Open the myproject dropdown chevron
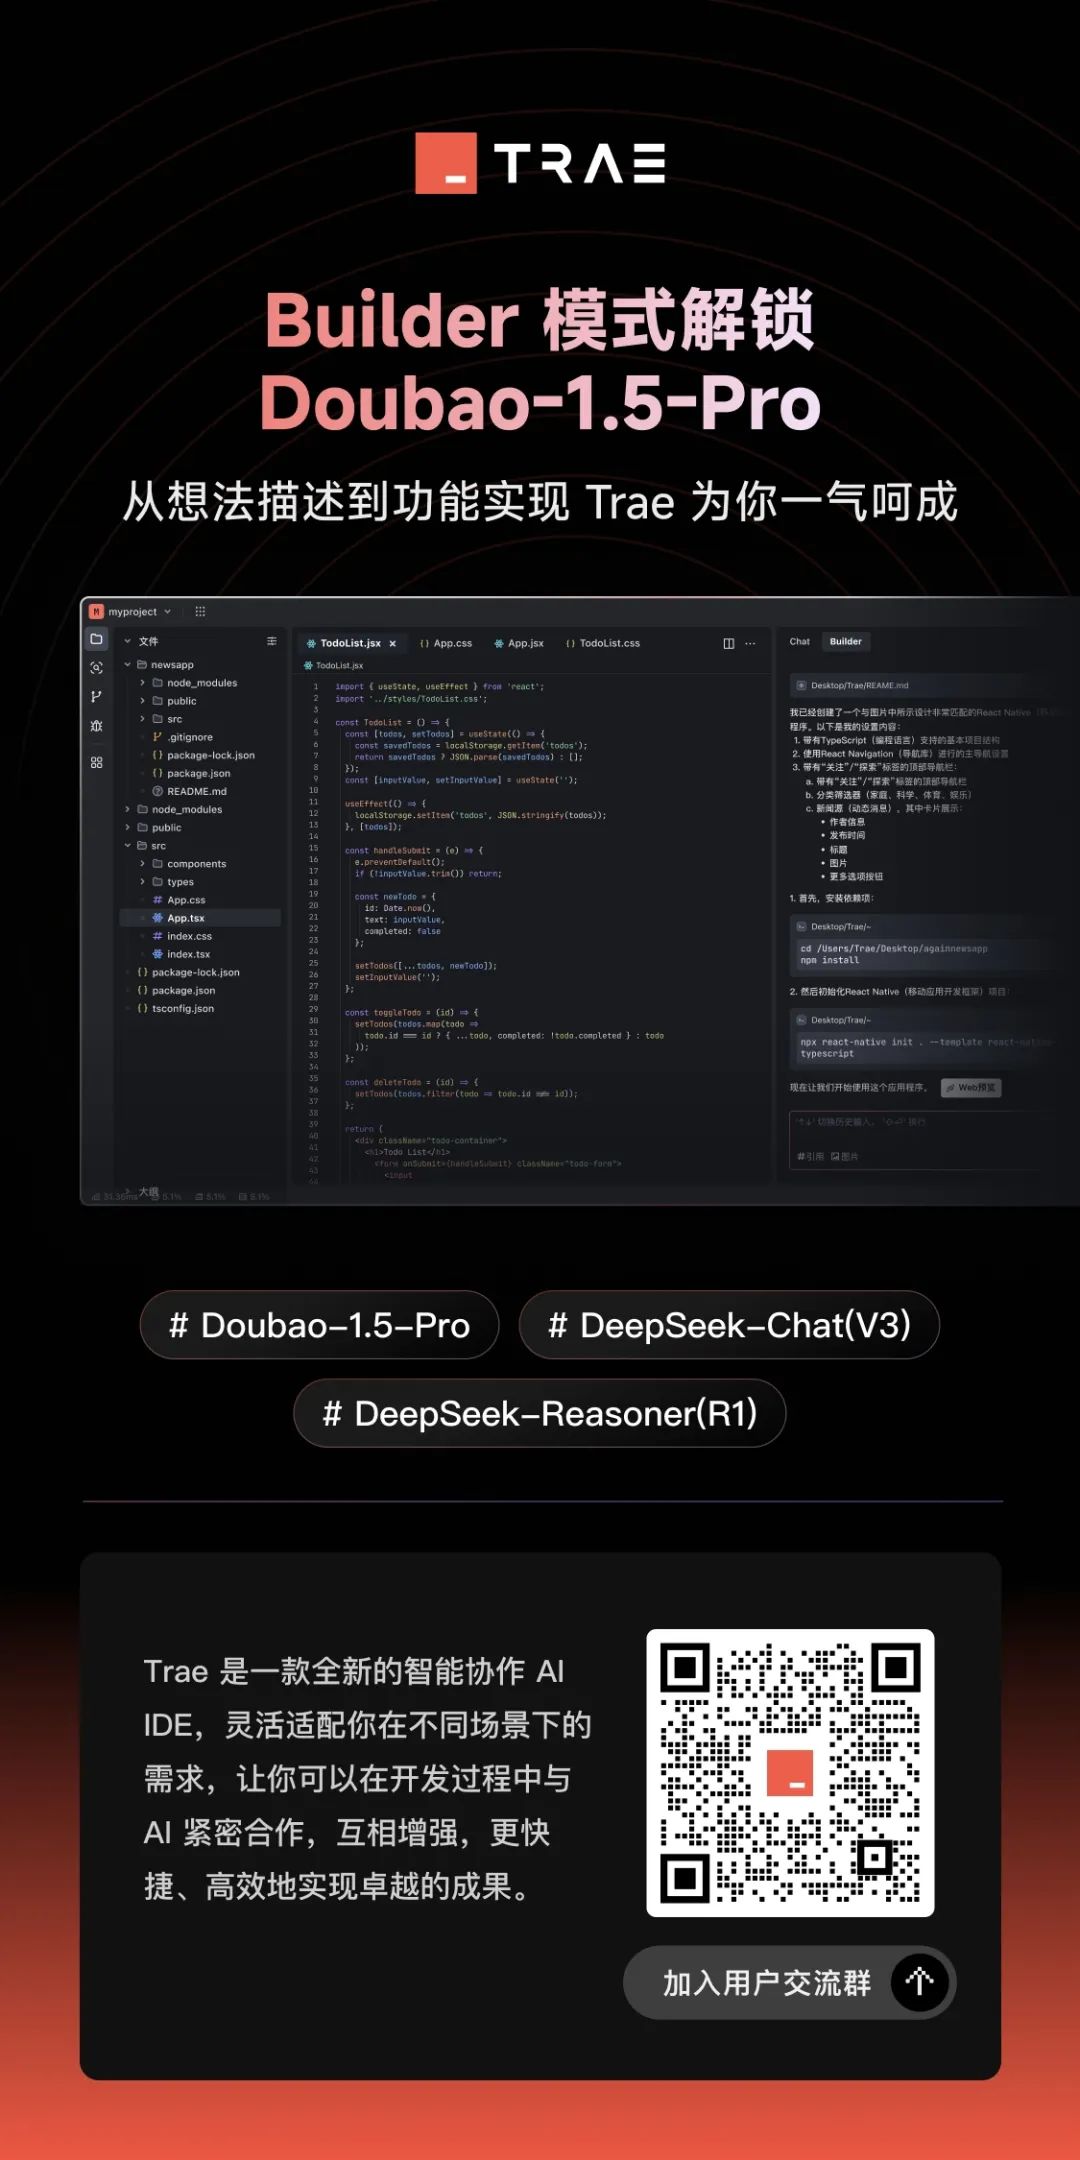Viewport: 1080px width, 2160px height. 168,611
